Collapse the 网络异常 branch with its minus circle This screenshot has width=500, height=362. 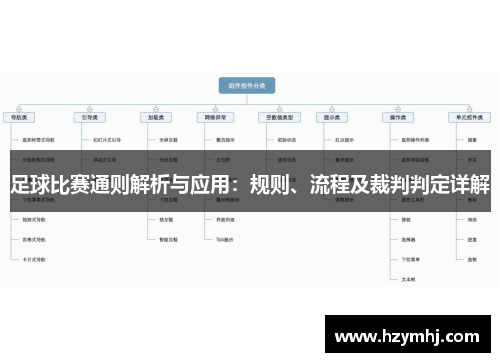coord(215,109)
